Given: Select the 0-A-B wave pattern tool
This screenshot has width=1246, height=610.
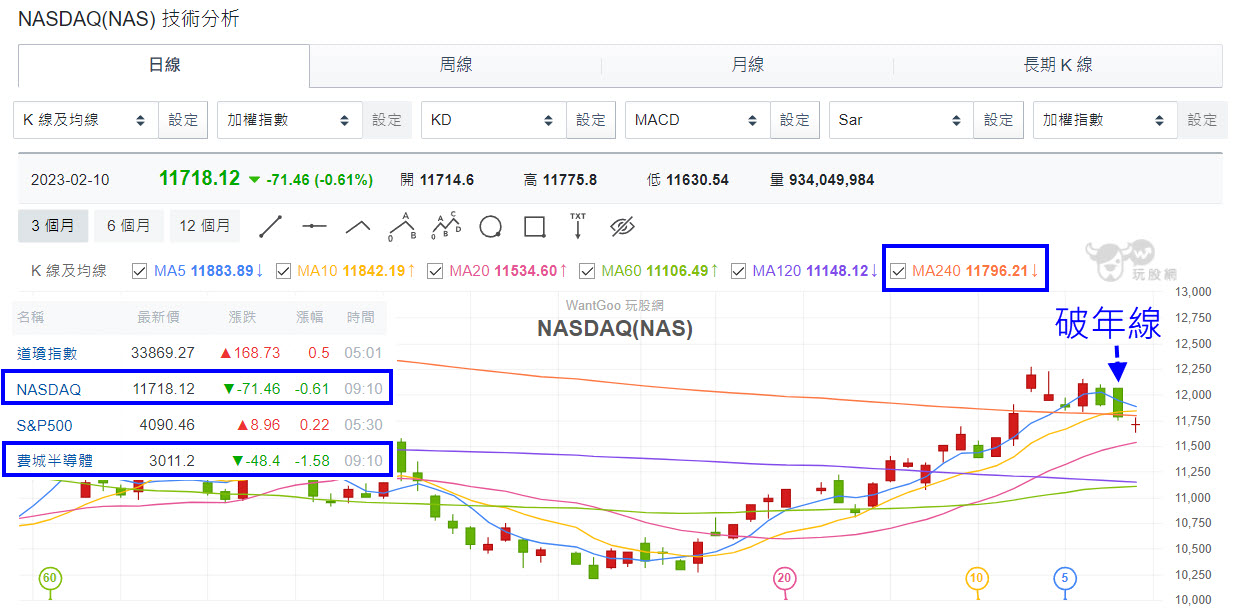Looking at the screenshot, I should click(402, 226).
